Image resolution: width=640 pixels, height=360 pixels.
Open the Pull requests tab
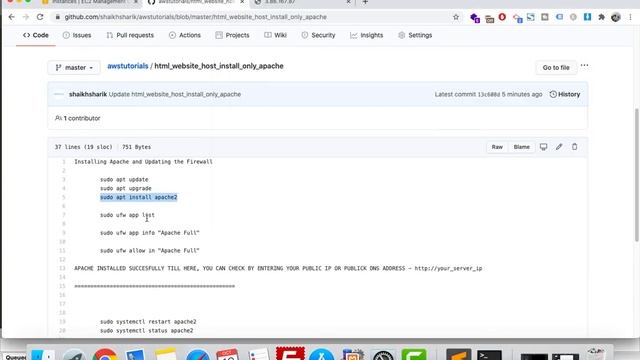pyautogui.click(x=130, y=35)
